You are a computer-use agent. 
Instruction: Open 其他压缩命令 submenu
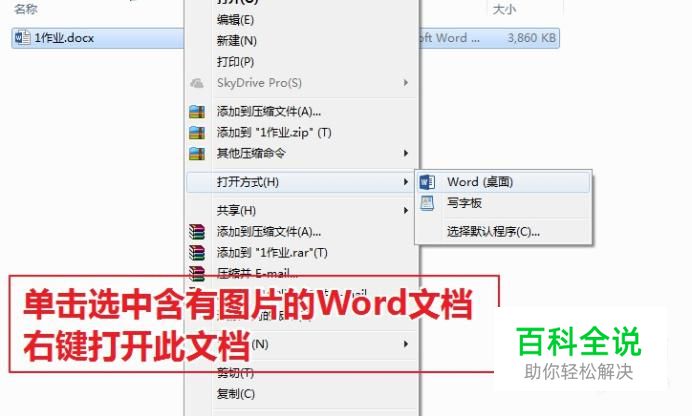(x=251, y=153)
